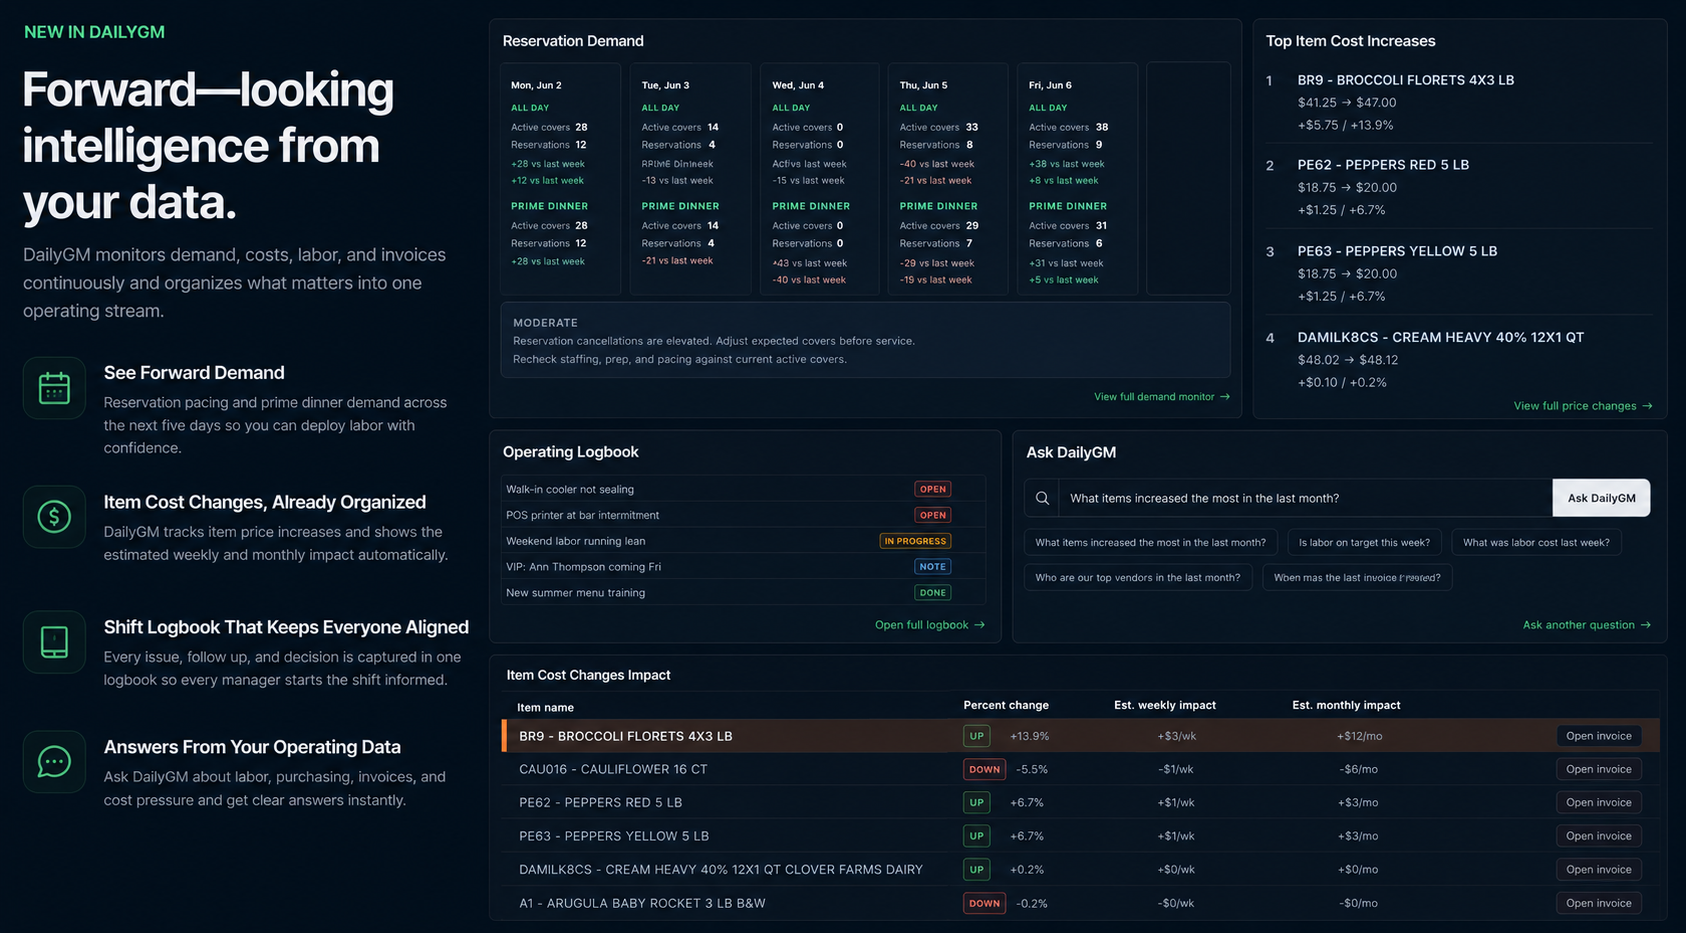
Task: Click the calendar icon beside See Forward Demand
Action: coord(54,388)
